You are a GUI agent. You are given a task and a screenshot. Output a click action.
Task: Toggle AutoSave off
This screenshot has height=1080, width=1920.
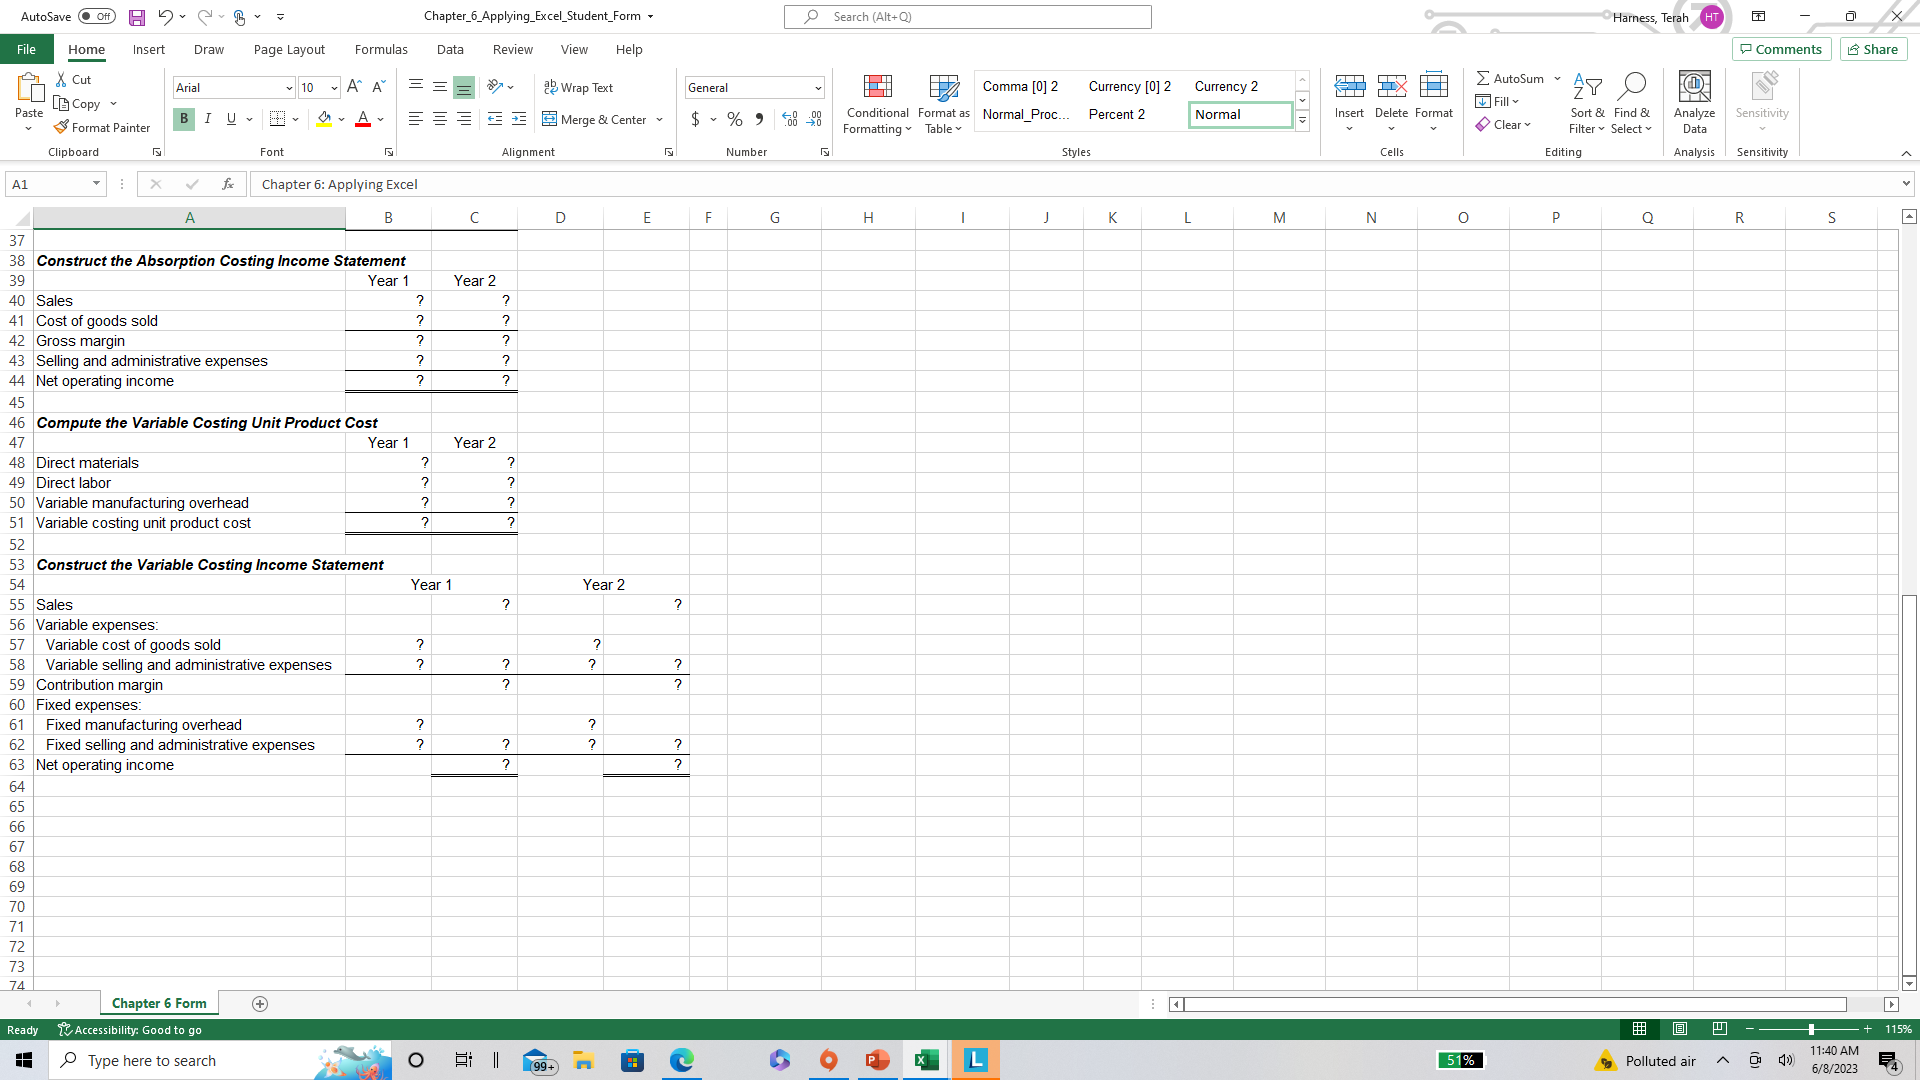click(98, 16)
